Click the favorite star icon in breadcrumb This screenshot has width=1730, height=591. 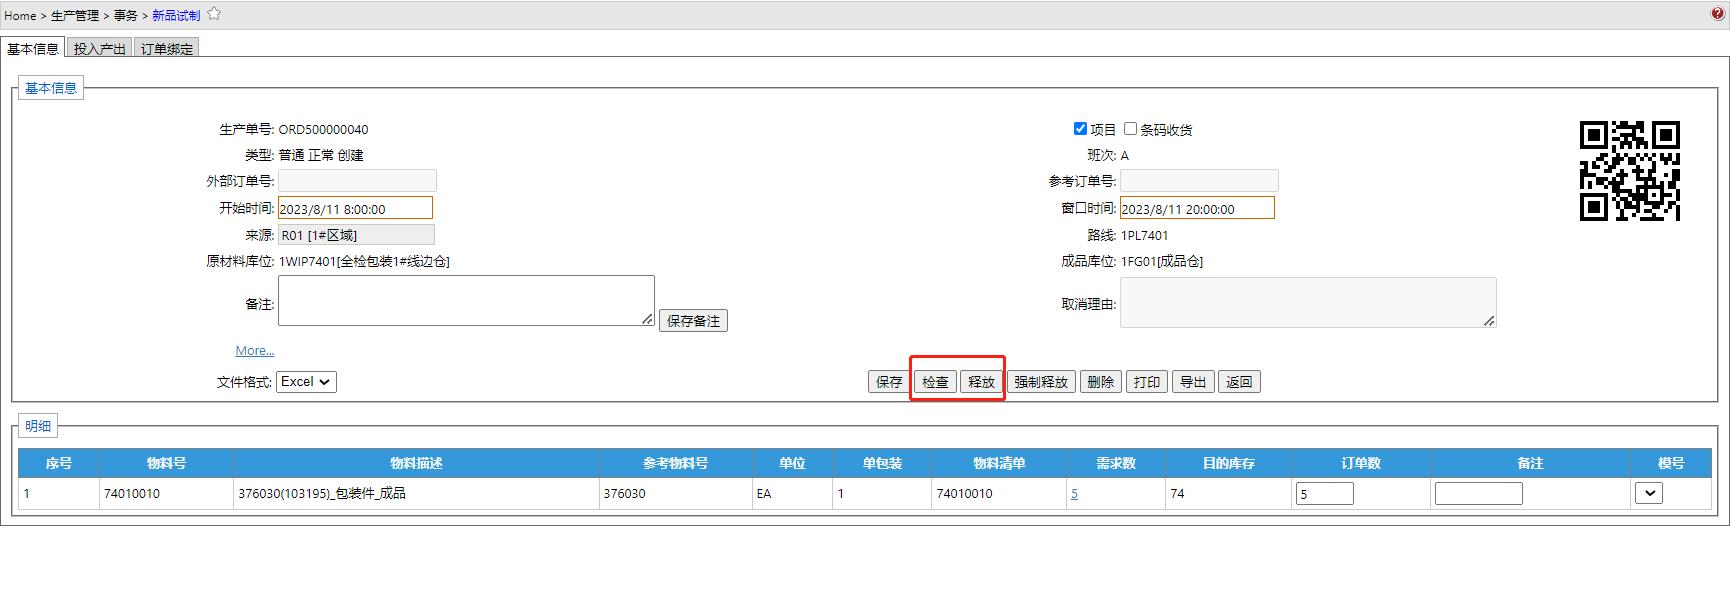(x=214, y=14)
